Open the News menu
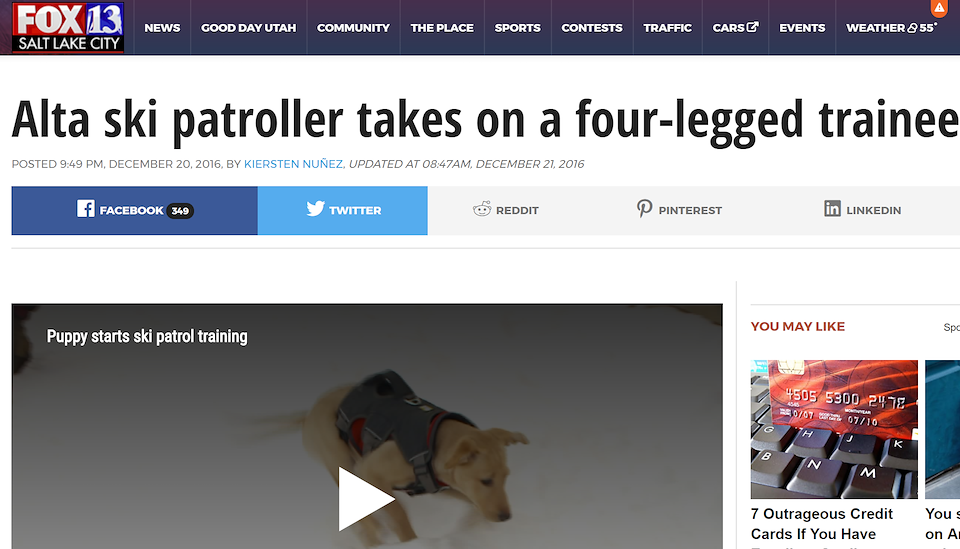The image size is (960, 549). [x=162, y=28]
